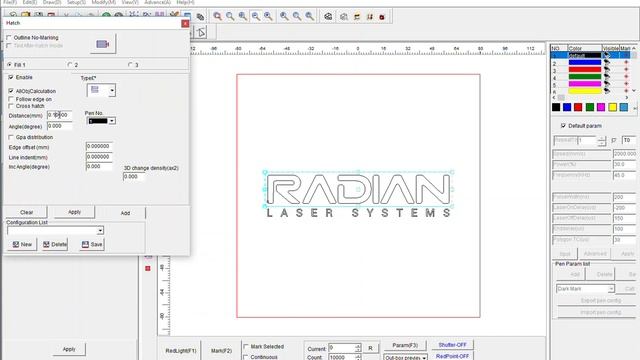
Task: Open the Draw menu
Action: pos(52,2)
